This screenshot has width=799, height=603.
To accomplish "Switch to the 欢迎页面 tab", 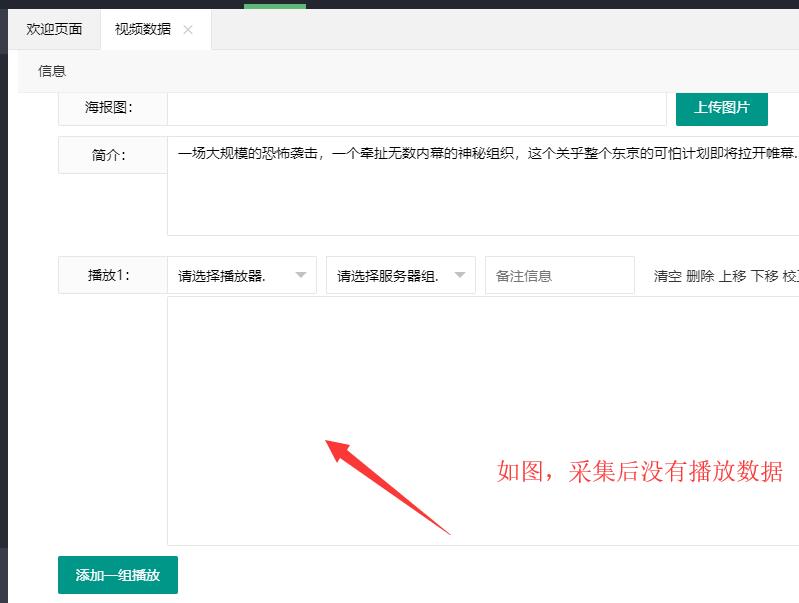I will (x=54, y=29).
